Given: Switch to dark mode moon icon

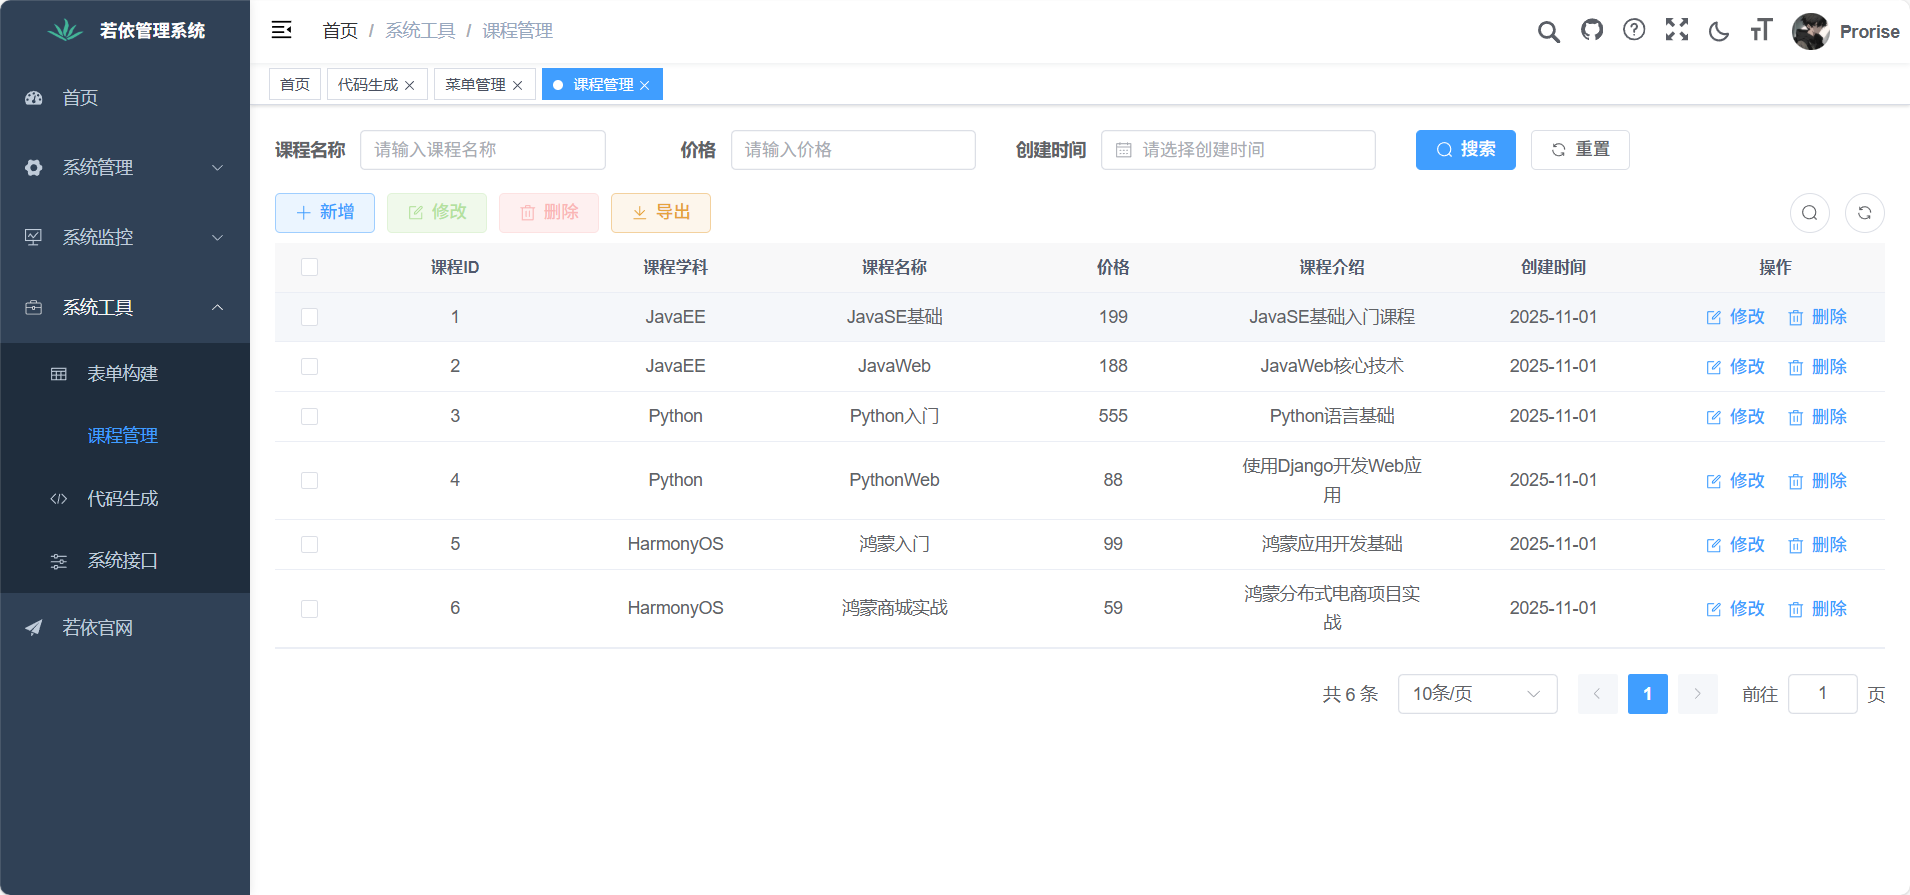Looking at the screenshot, I should tap(1719, 31).
